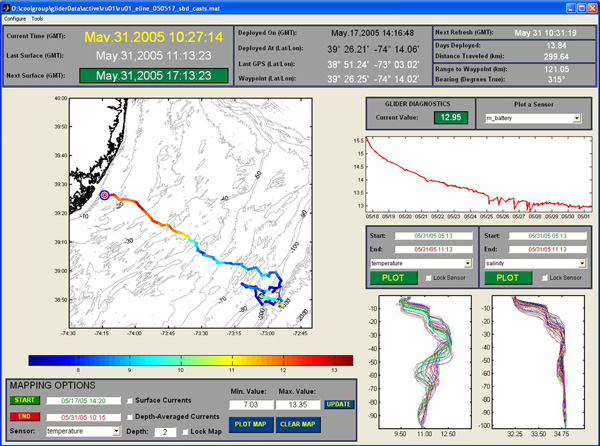600x446 pixels.
Task: Click the temperature color scale bar
Action: 190,359
